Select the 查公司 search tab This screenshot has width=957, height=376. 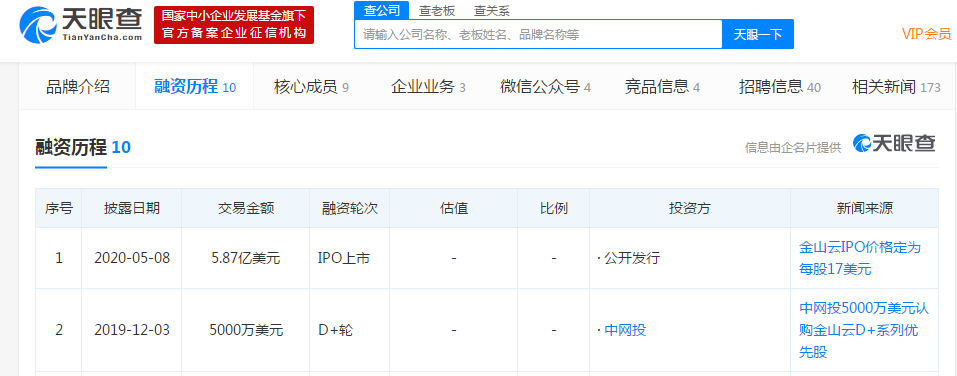(x=381, y=10)
